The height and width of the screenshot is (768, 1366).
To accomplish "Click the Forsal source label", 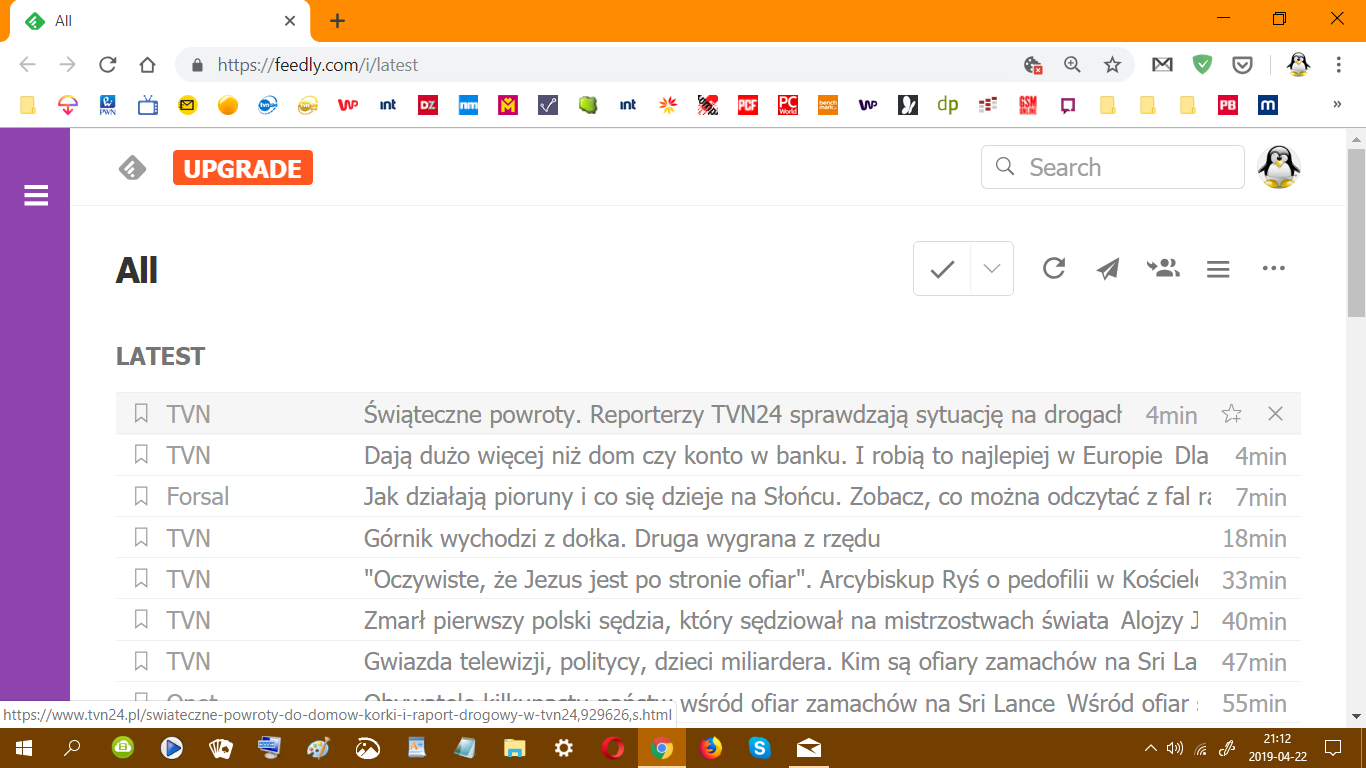I will tap(198, 497).
